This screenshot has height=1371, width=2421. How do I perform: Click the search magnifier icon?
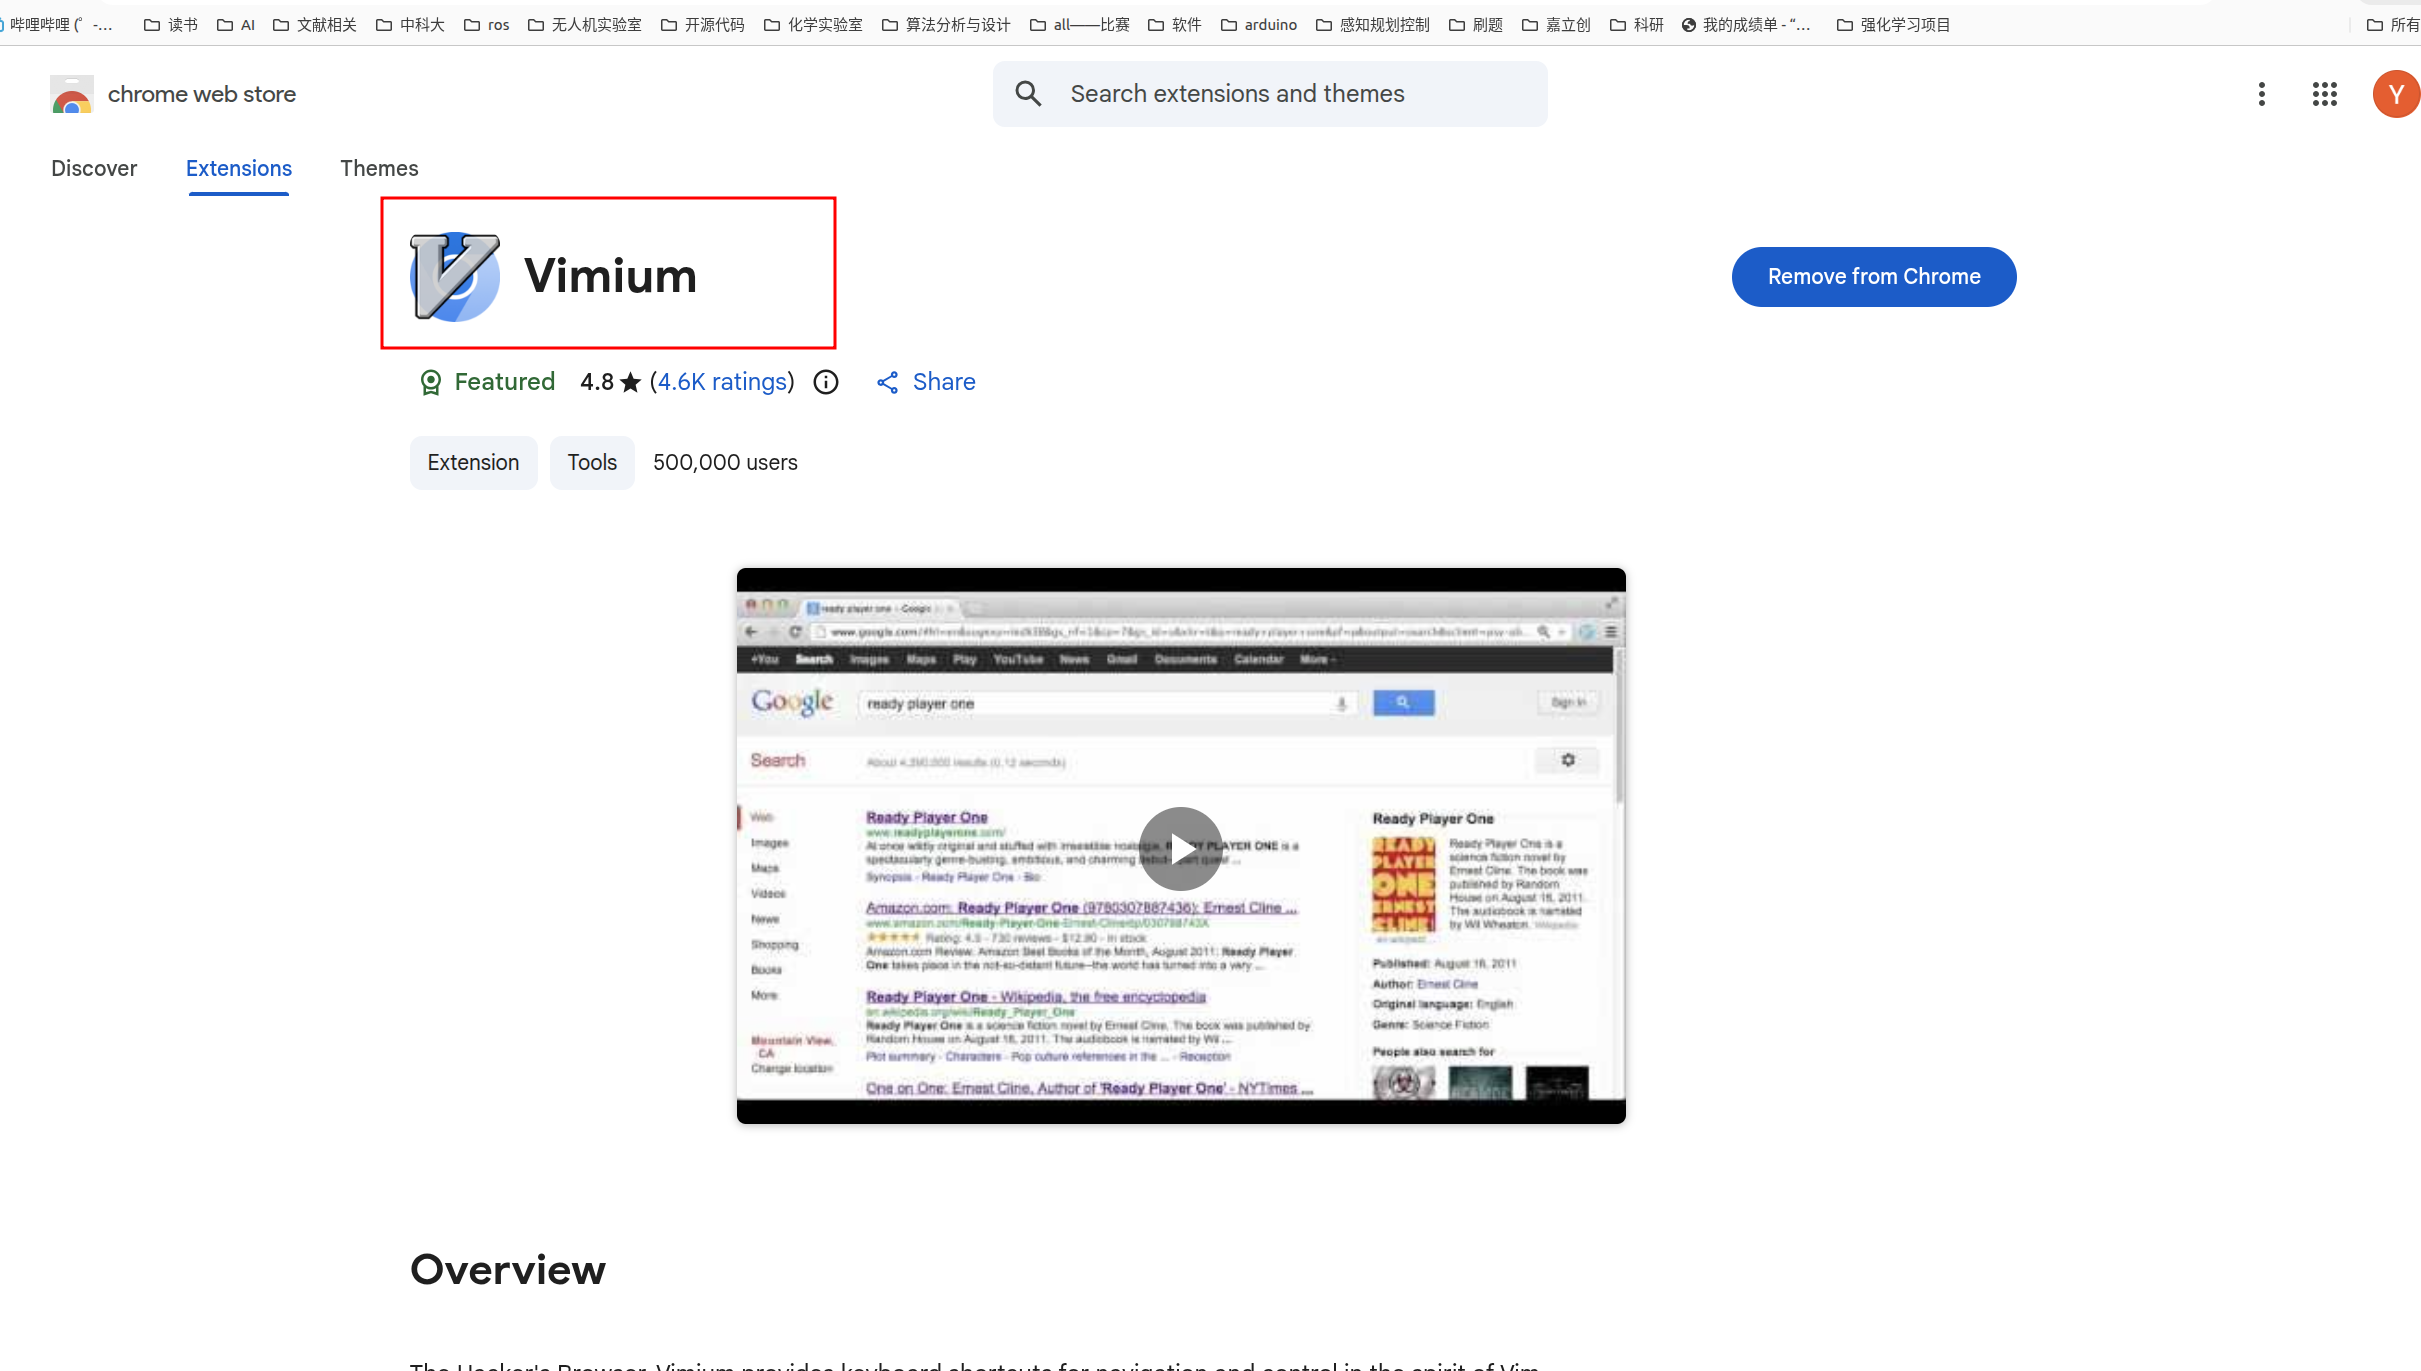coord(1028,94)
